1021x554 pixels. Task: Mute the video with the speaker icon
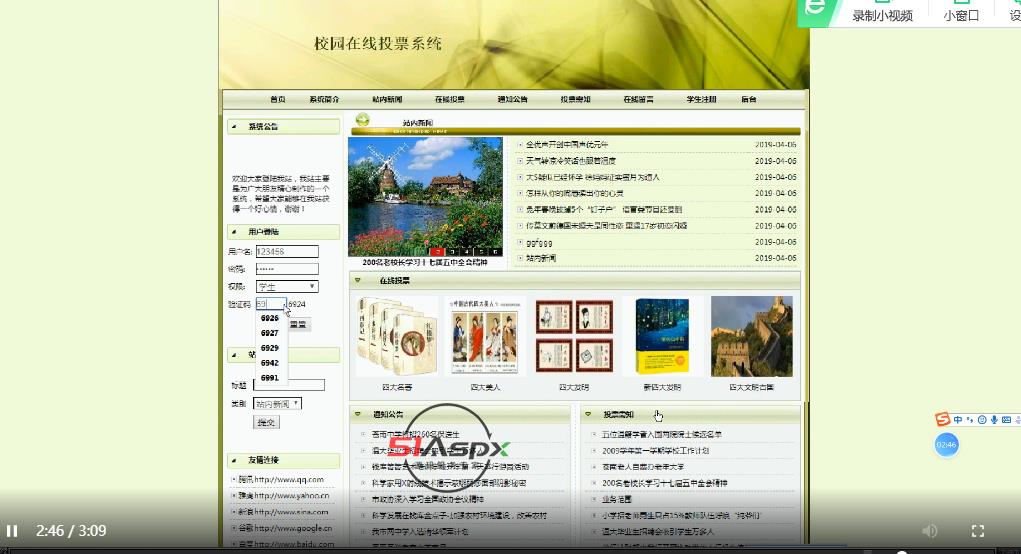pos(930,531)
